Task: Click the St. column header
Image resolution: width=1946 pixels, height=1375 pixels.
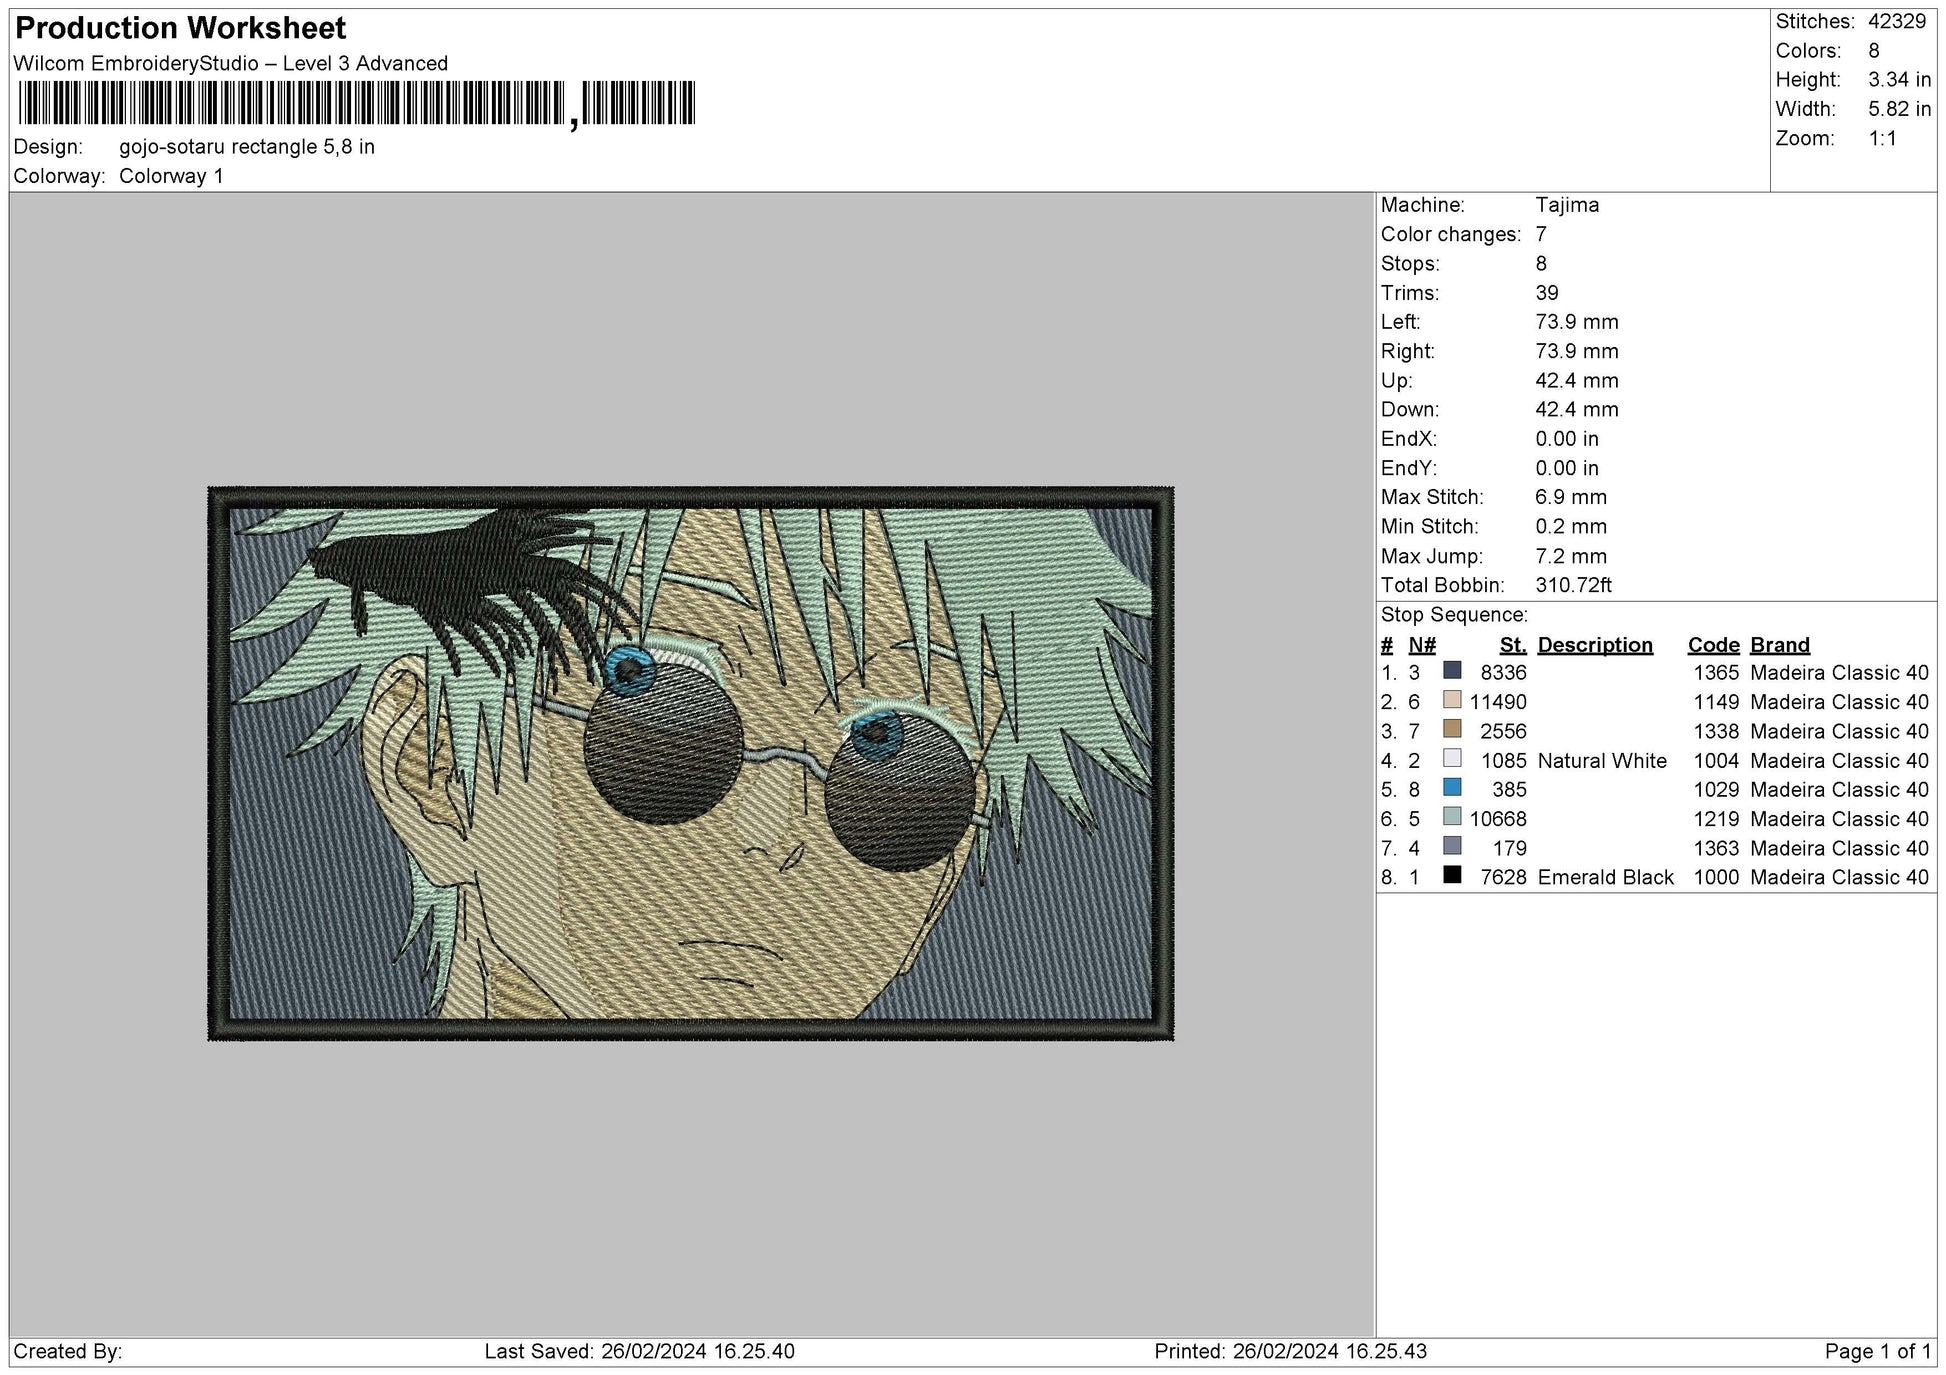Action: point(1512,645)
